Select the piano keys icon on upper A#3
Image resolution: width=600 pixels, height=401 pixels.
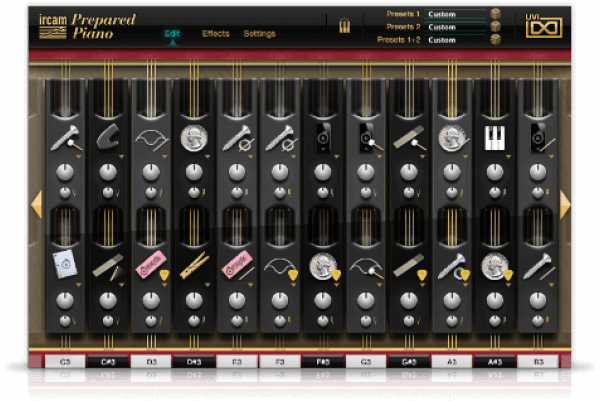pyautogui.click(x=495, y=138)
